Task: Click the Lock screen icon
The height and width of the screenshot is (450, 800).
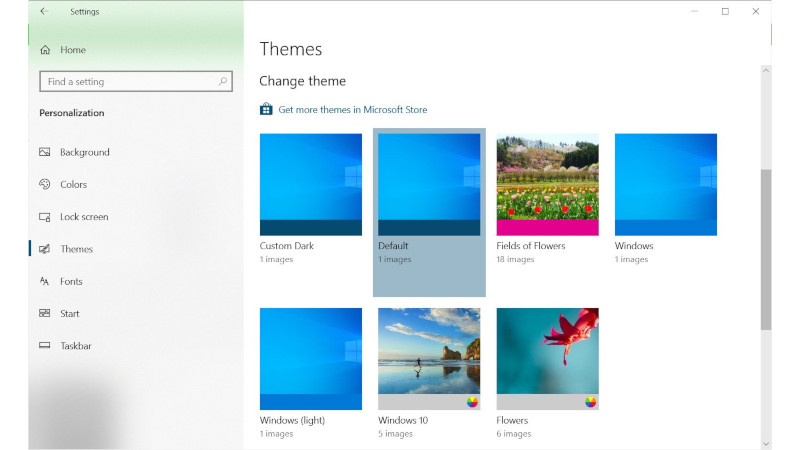Action: [45, 217]
